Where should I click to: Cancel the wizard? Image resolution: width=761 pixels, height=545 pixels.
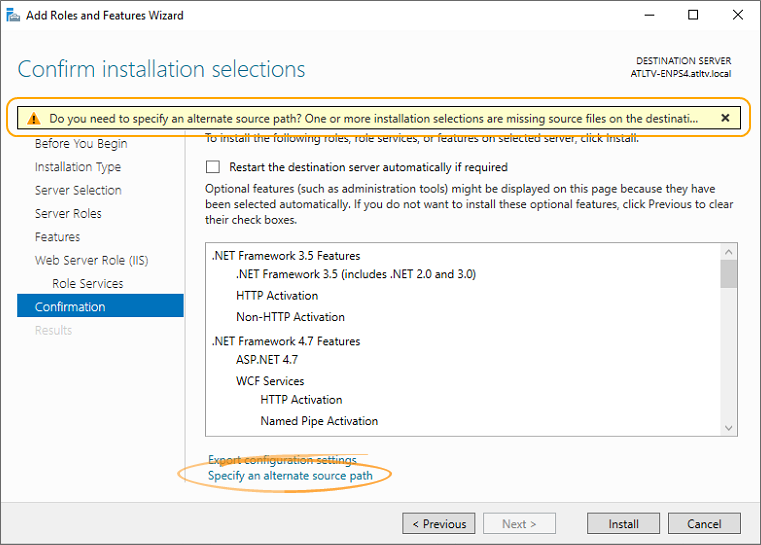click(x=704, y=524)
